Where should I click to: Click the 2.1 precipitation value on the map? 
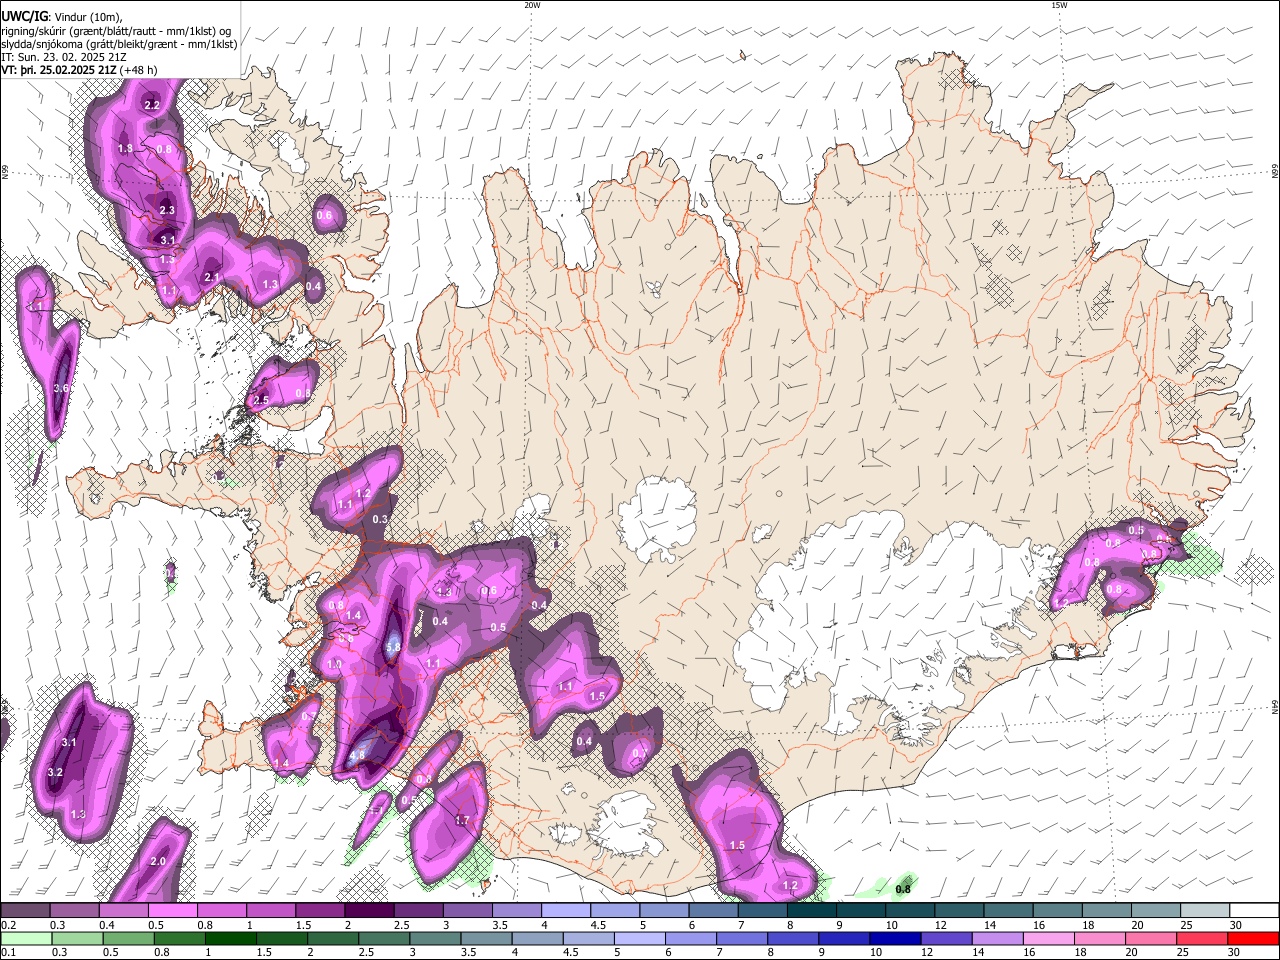coord(211,277)
